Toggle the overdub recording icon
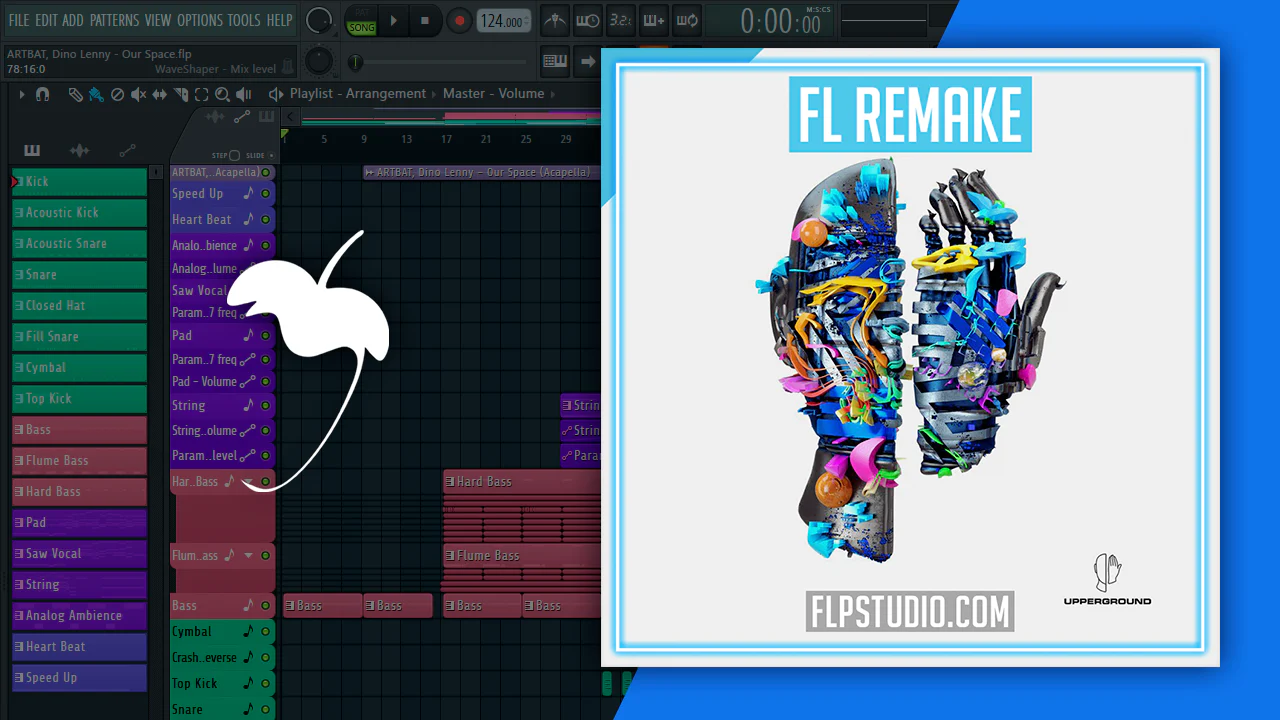1280x720 pixels. tap(654, 20)
